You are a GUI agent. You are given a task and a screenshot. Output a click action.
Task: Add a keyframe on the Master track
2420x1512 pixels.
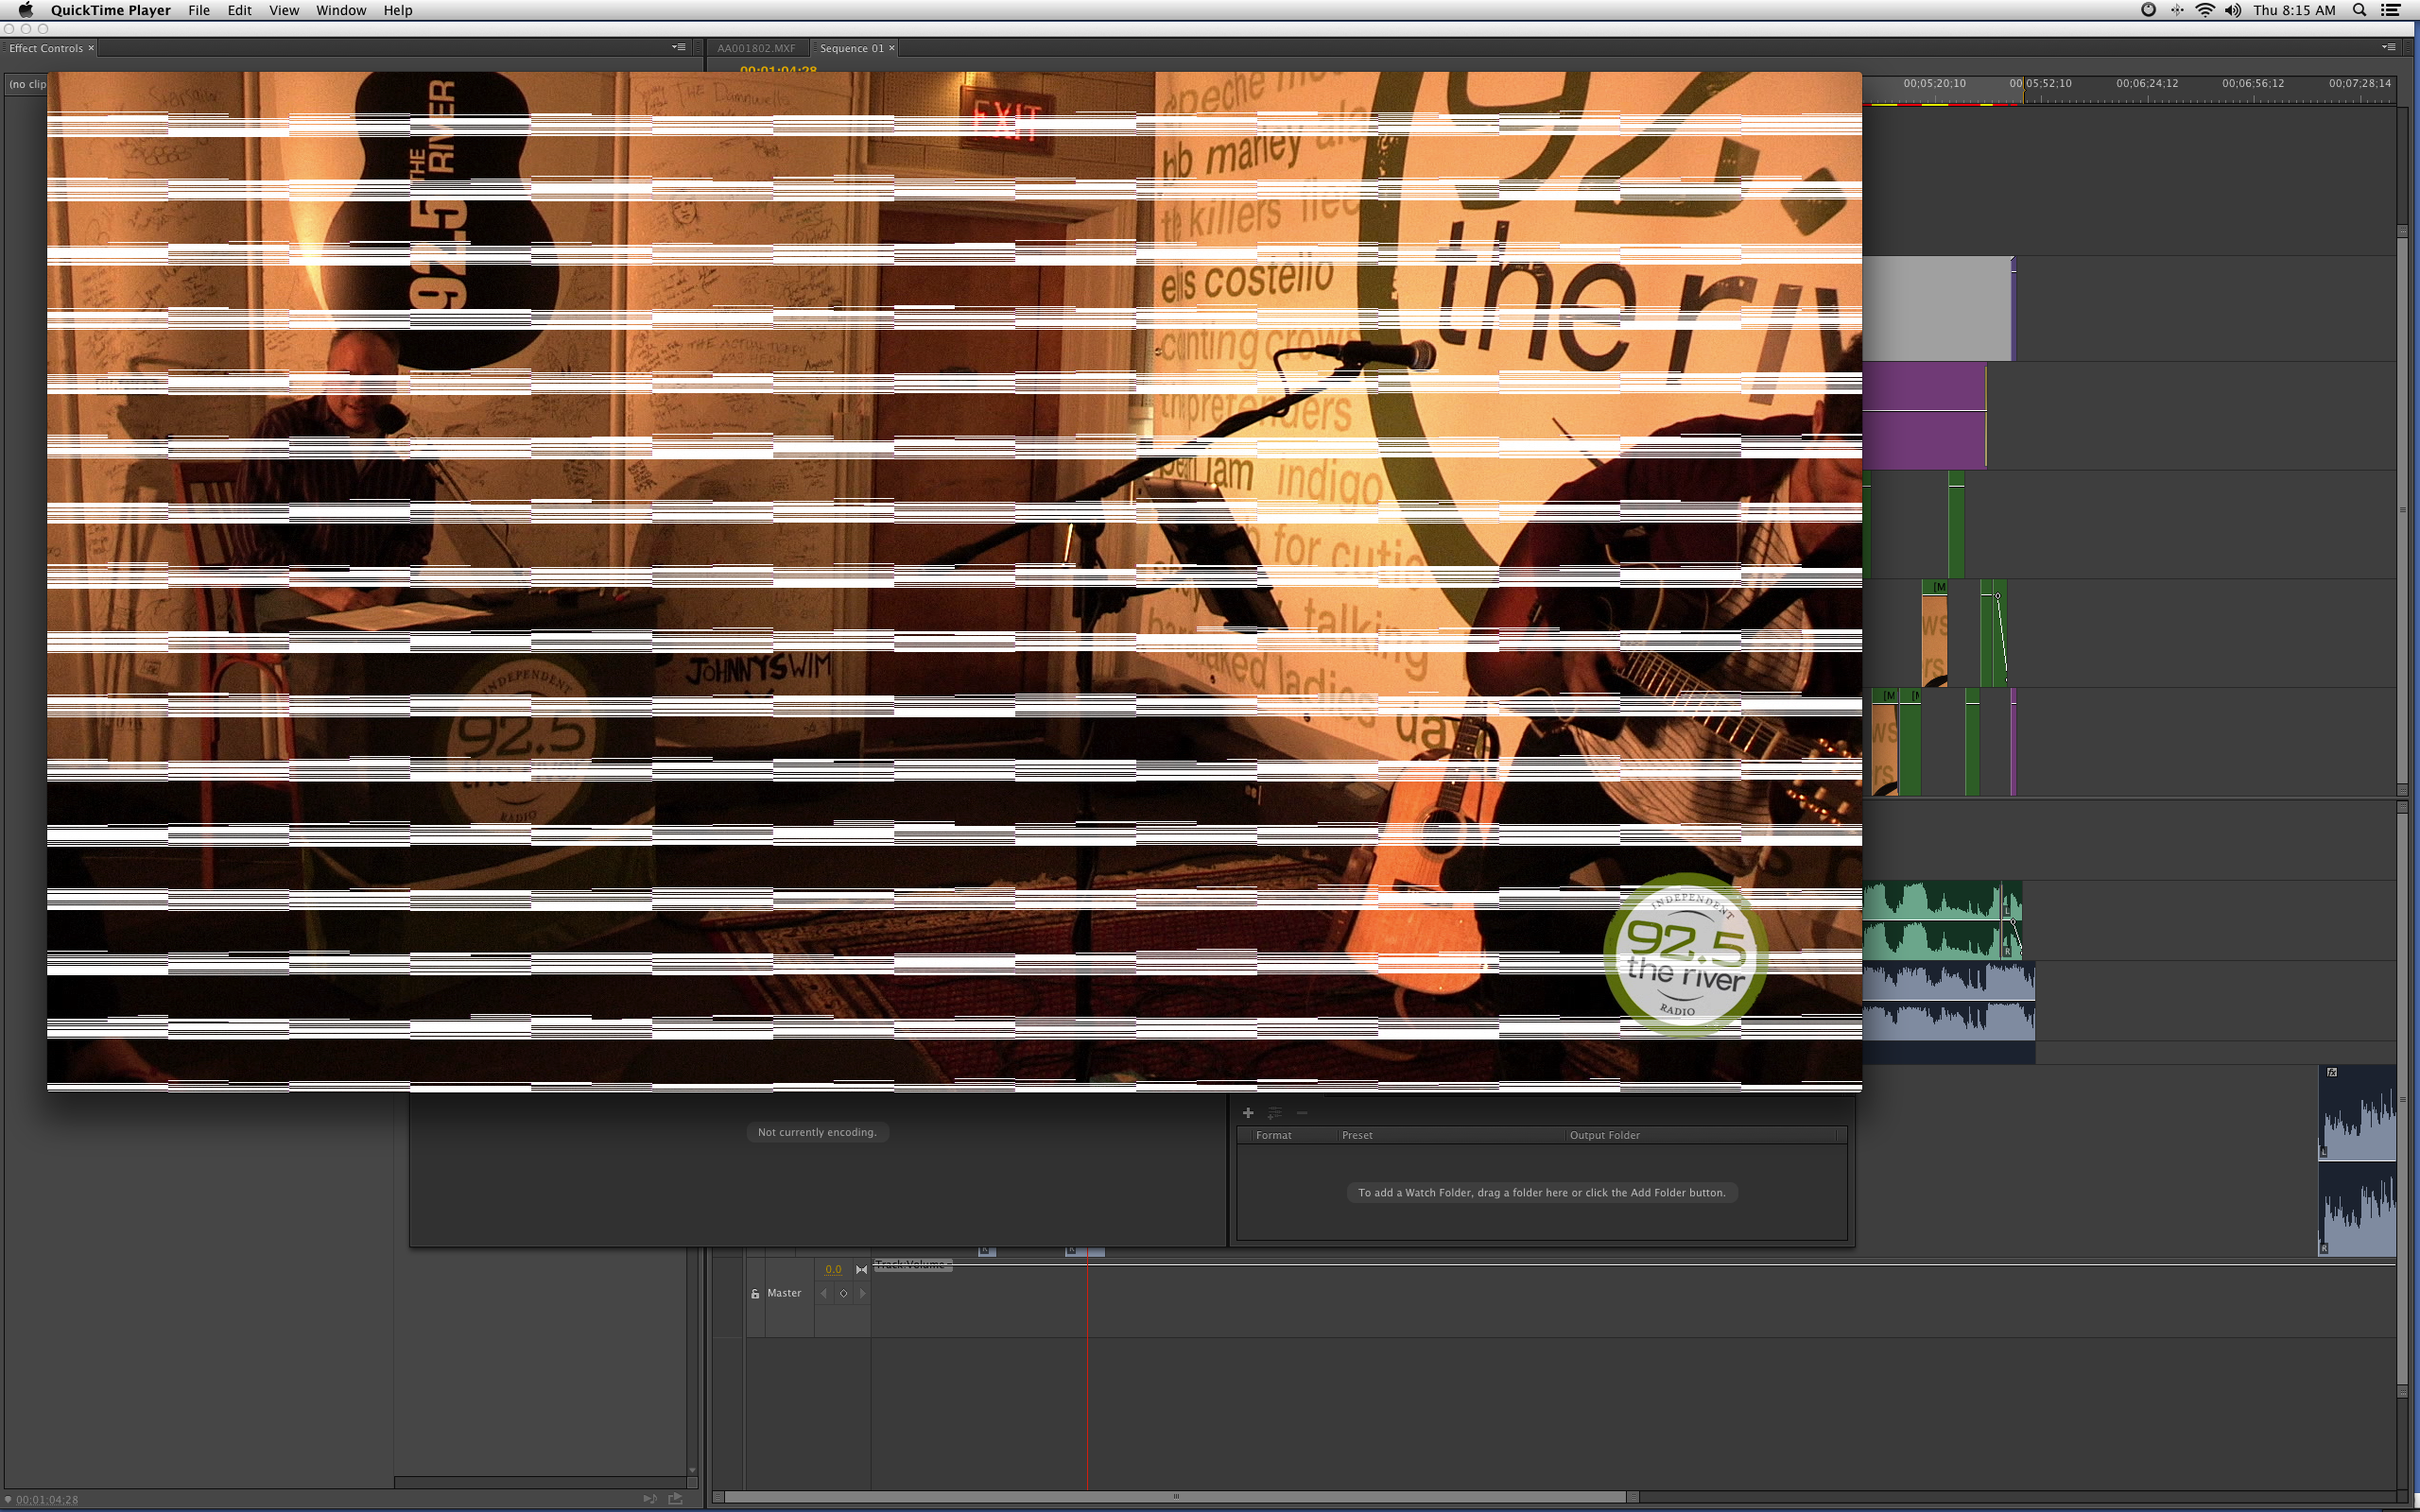tap(843, 1293)
